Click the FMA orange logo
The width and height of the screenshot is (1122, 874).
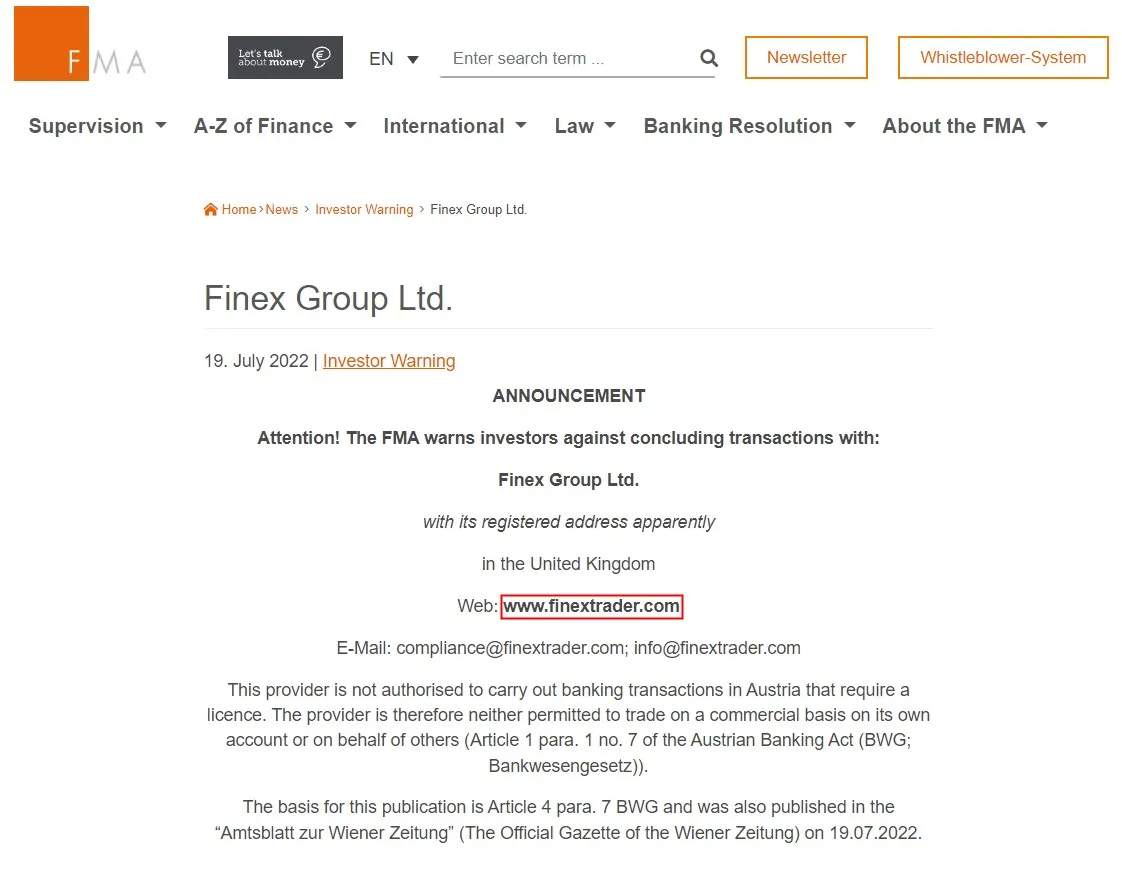[x=80, y=43]
